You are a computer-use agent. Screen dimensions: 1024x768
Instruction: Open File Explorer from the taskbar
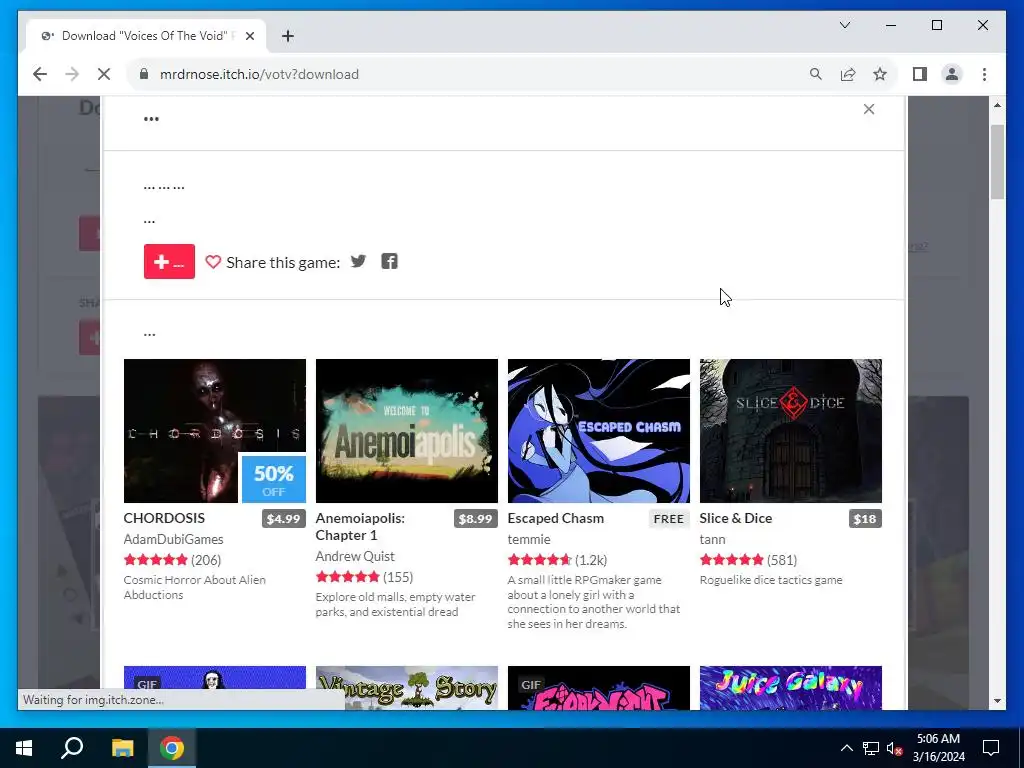click(122, 748)
